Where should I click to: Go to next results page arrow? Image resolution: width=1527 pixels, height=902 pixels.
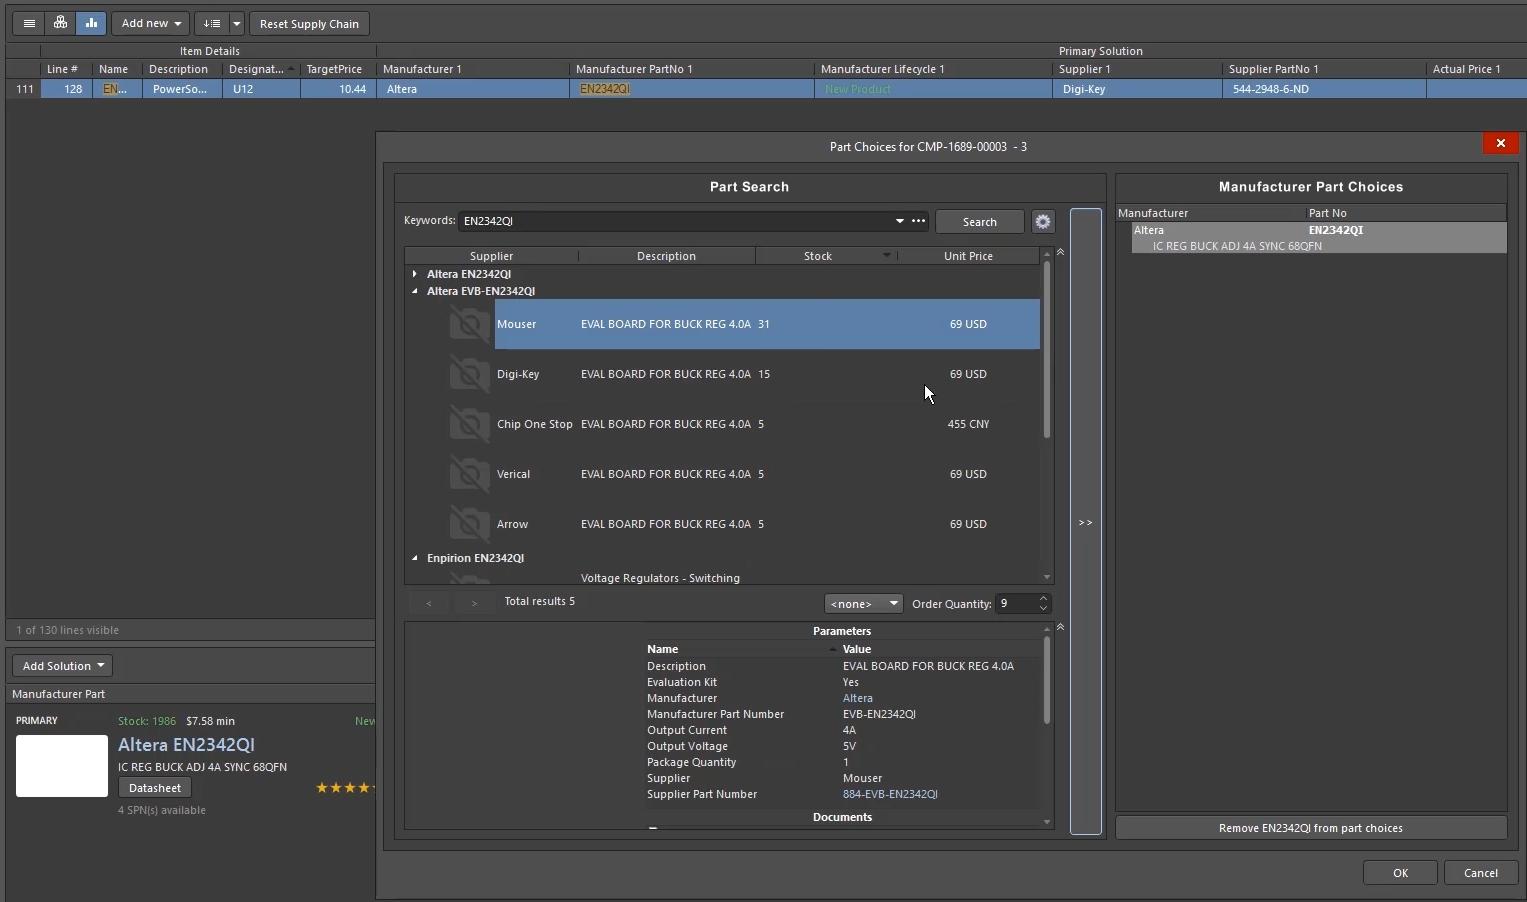(474, 603)
